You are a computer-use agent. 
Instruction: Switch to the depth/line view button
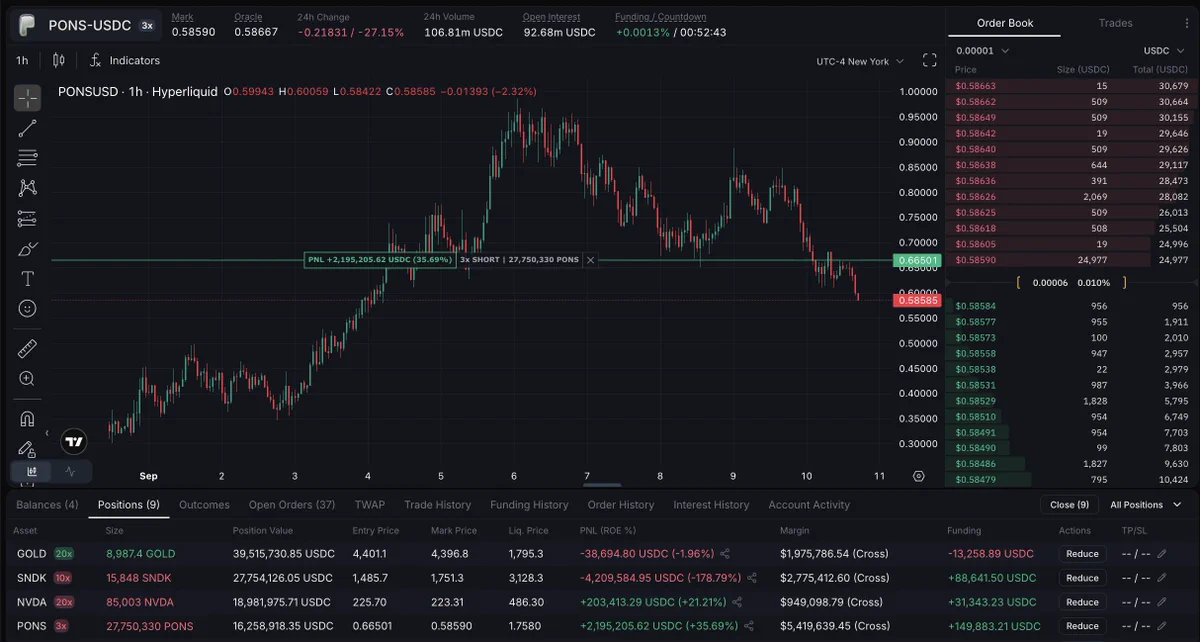[70, 471]
